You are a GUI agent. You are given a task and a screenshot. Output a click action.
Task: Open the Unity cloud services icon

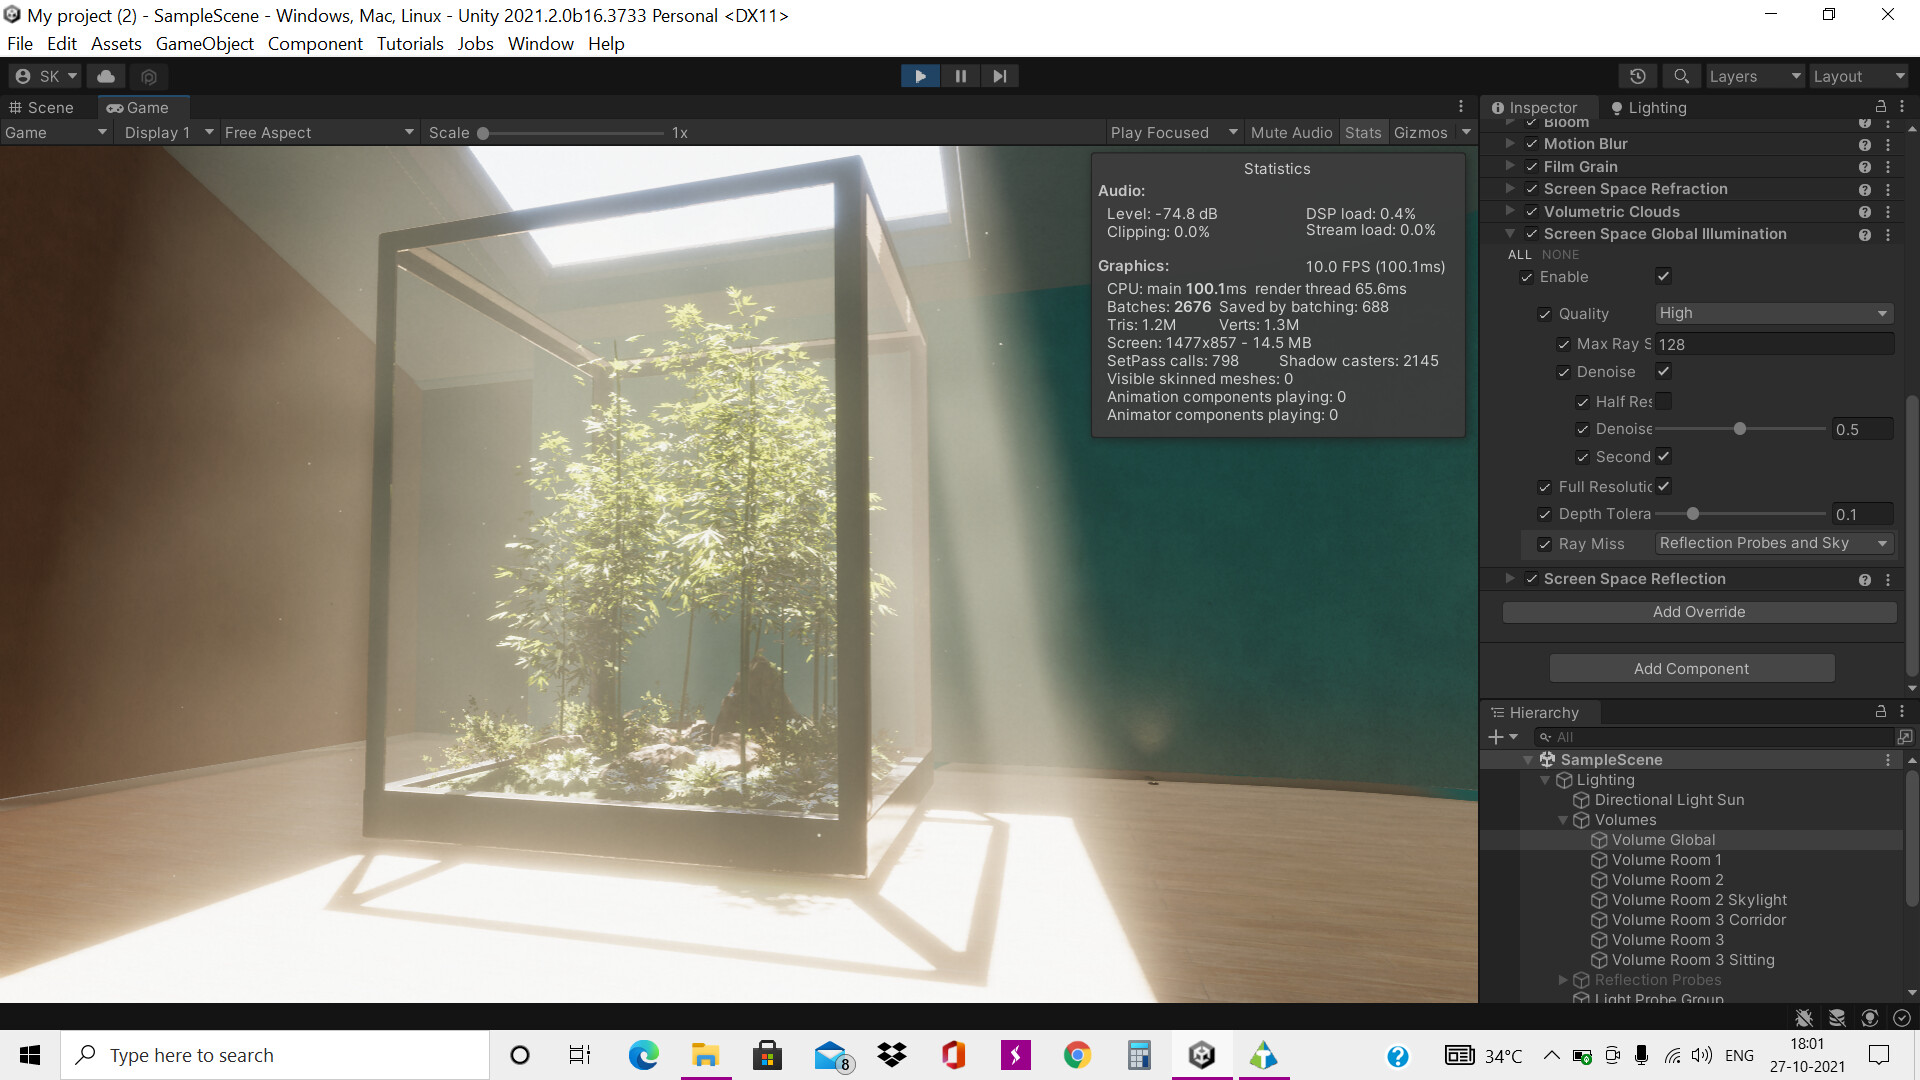tap(105, 76)
